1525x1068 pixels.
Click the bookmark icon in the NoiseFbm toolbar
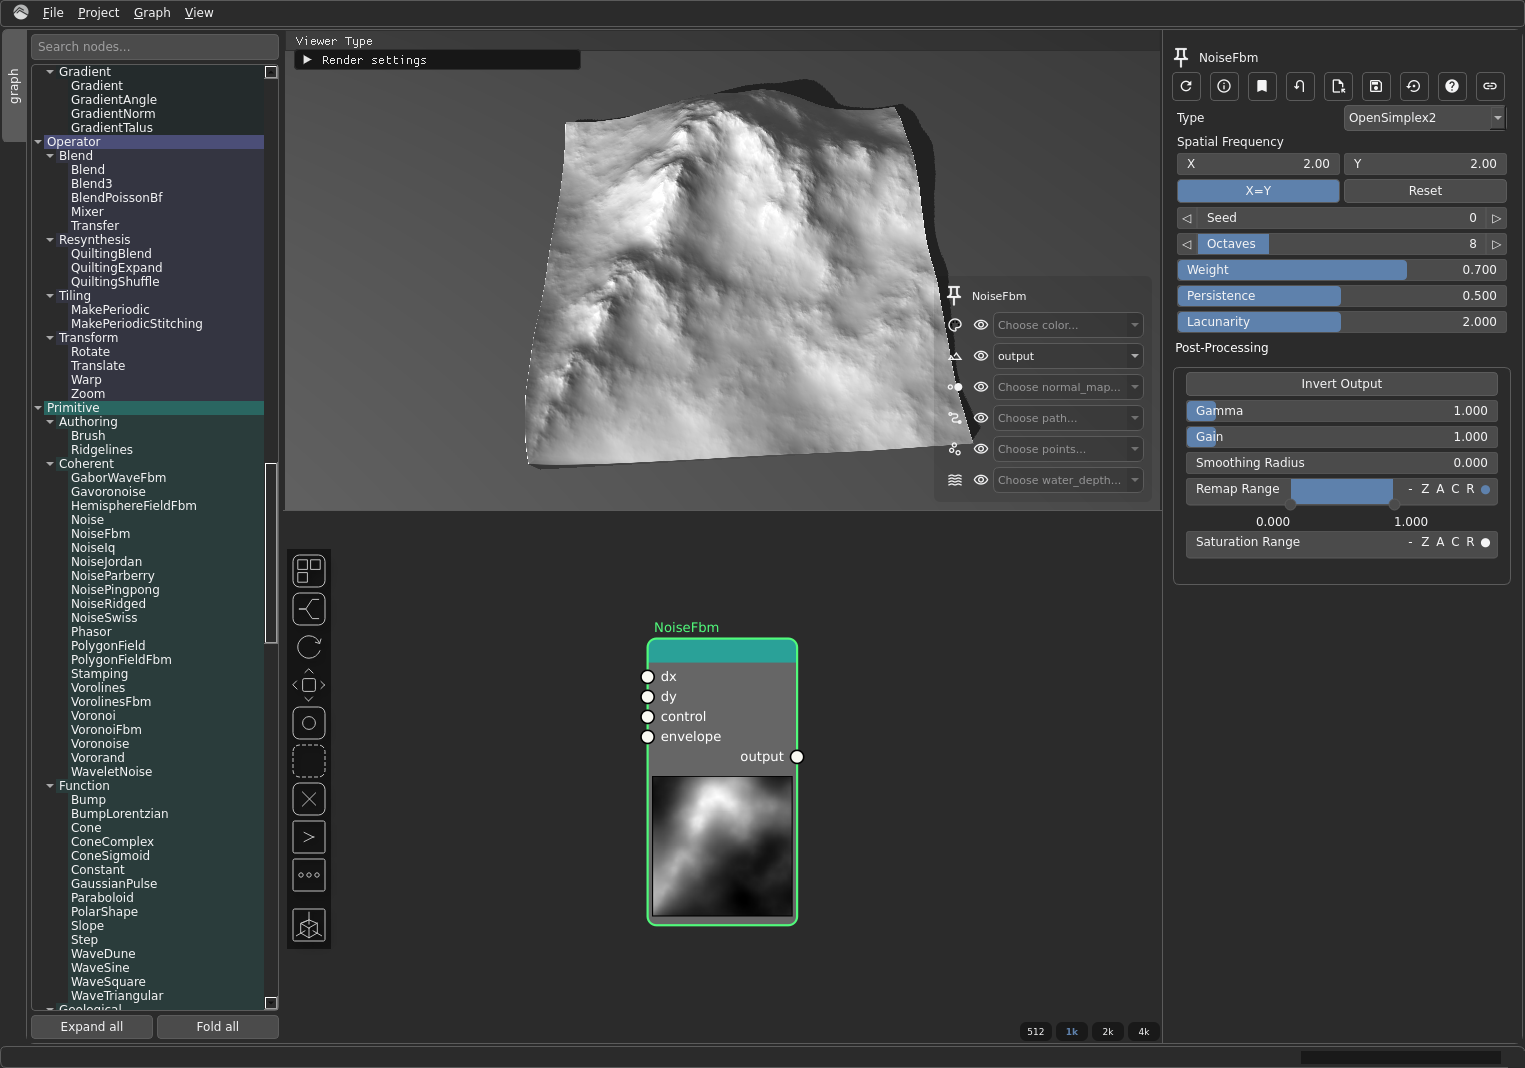click(x=1262, y=86)
